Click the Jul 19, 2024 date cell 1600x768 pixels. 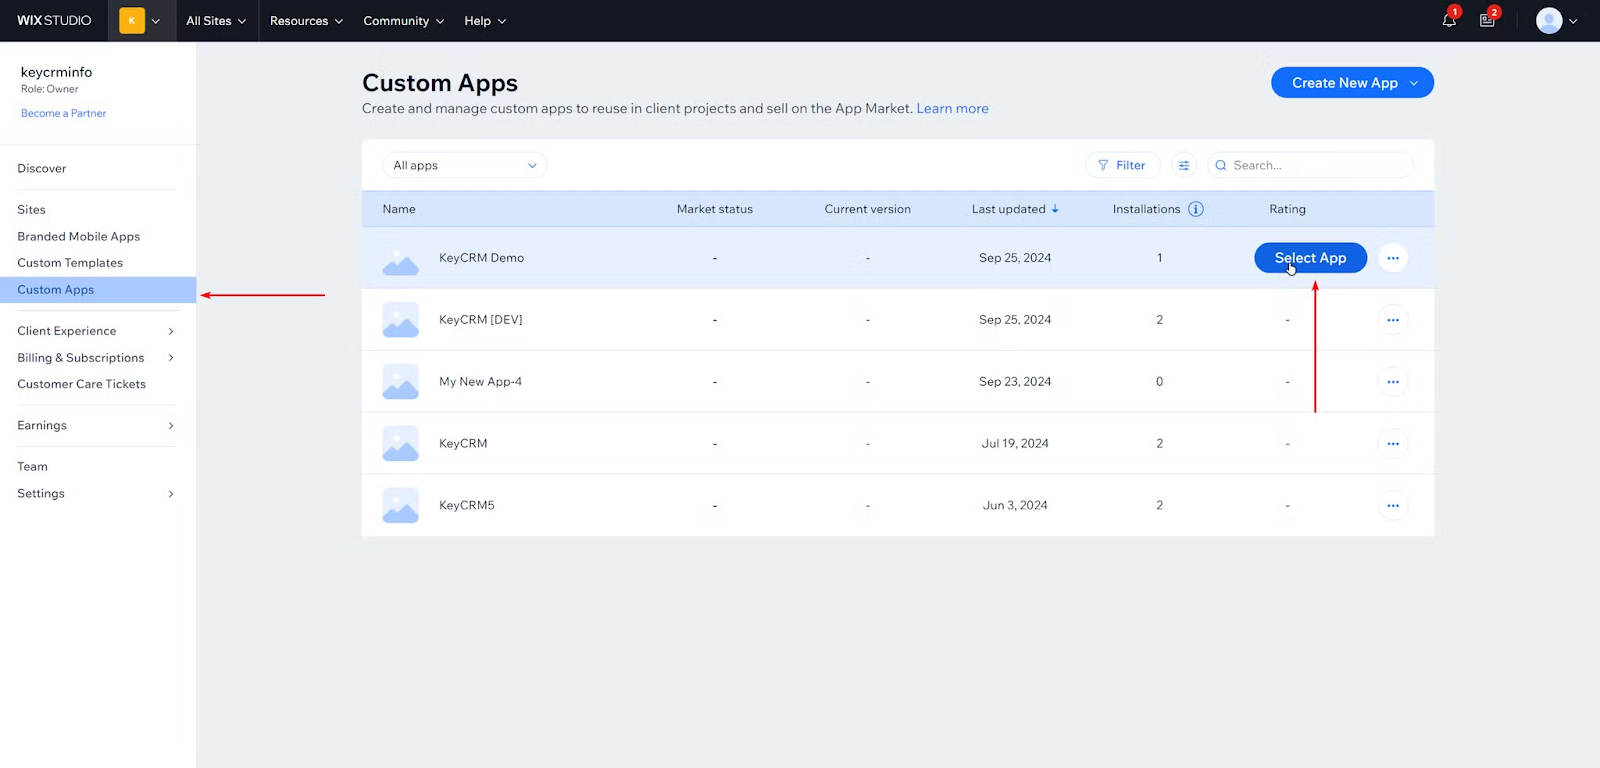click(x=1015, y=444)
